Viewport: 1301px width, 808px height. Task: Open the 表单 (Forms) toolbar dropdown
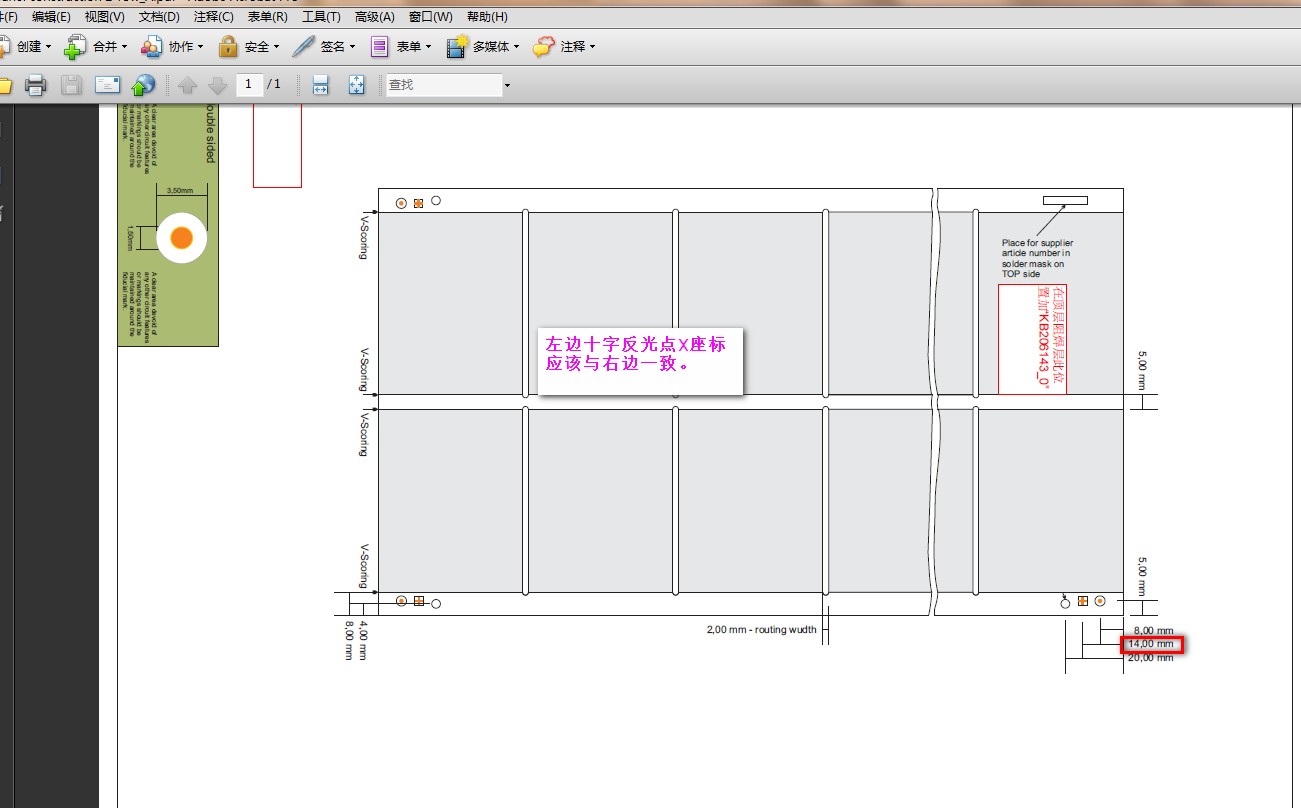pyautogui.click(x=400, y=46)
